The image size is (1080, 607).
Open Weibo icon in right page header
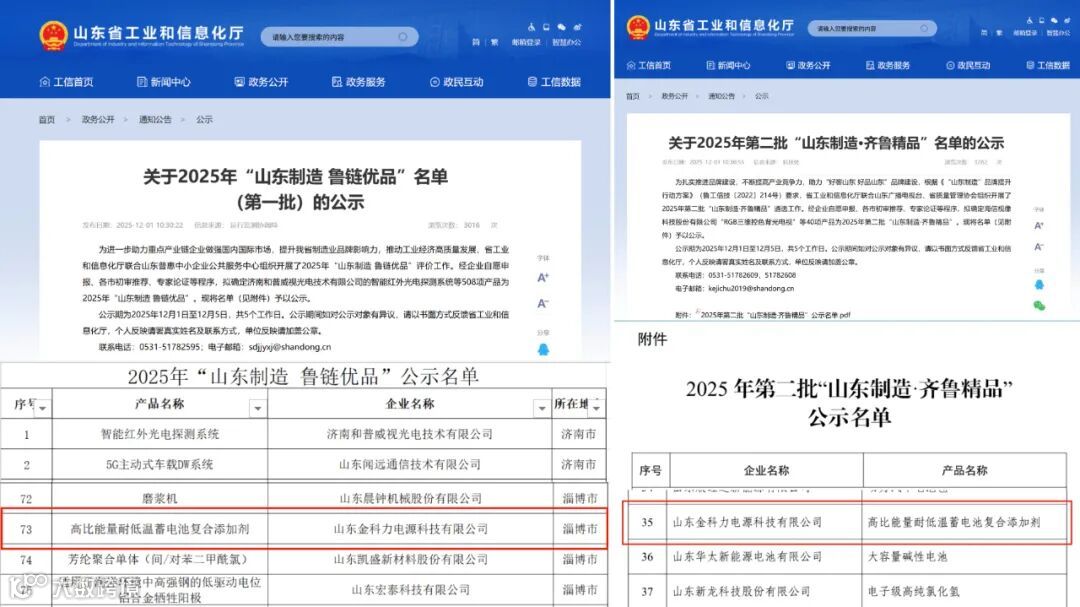pyautogui.click(x=1066, y=21)
